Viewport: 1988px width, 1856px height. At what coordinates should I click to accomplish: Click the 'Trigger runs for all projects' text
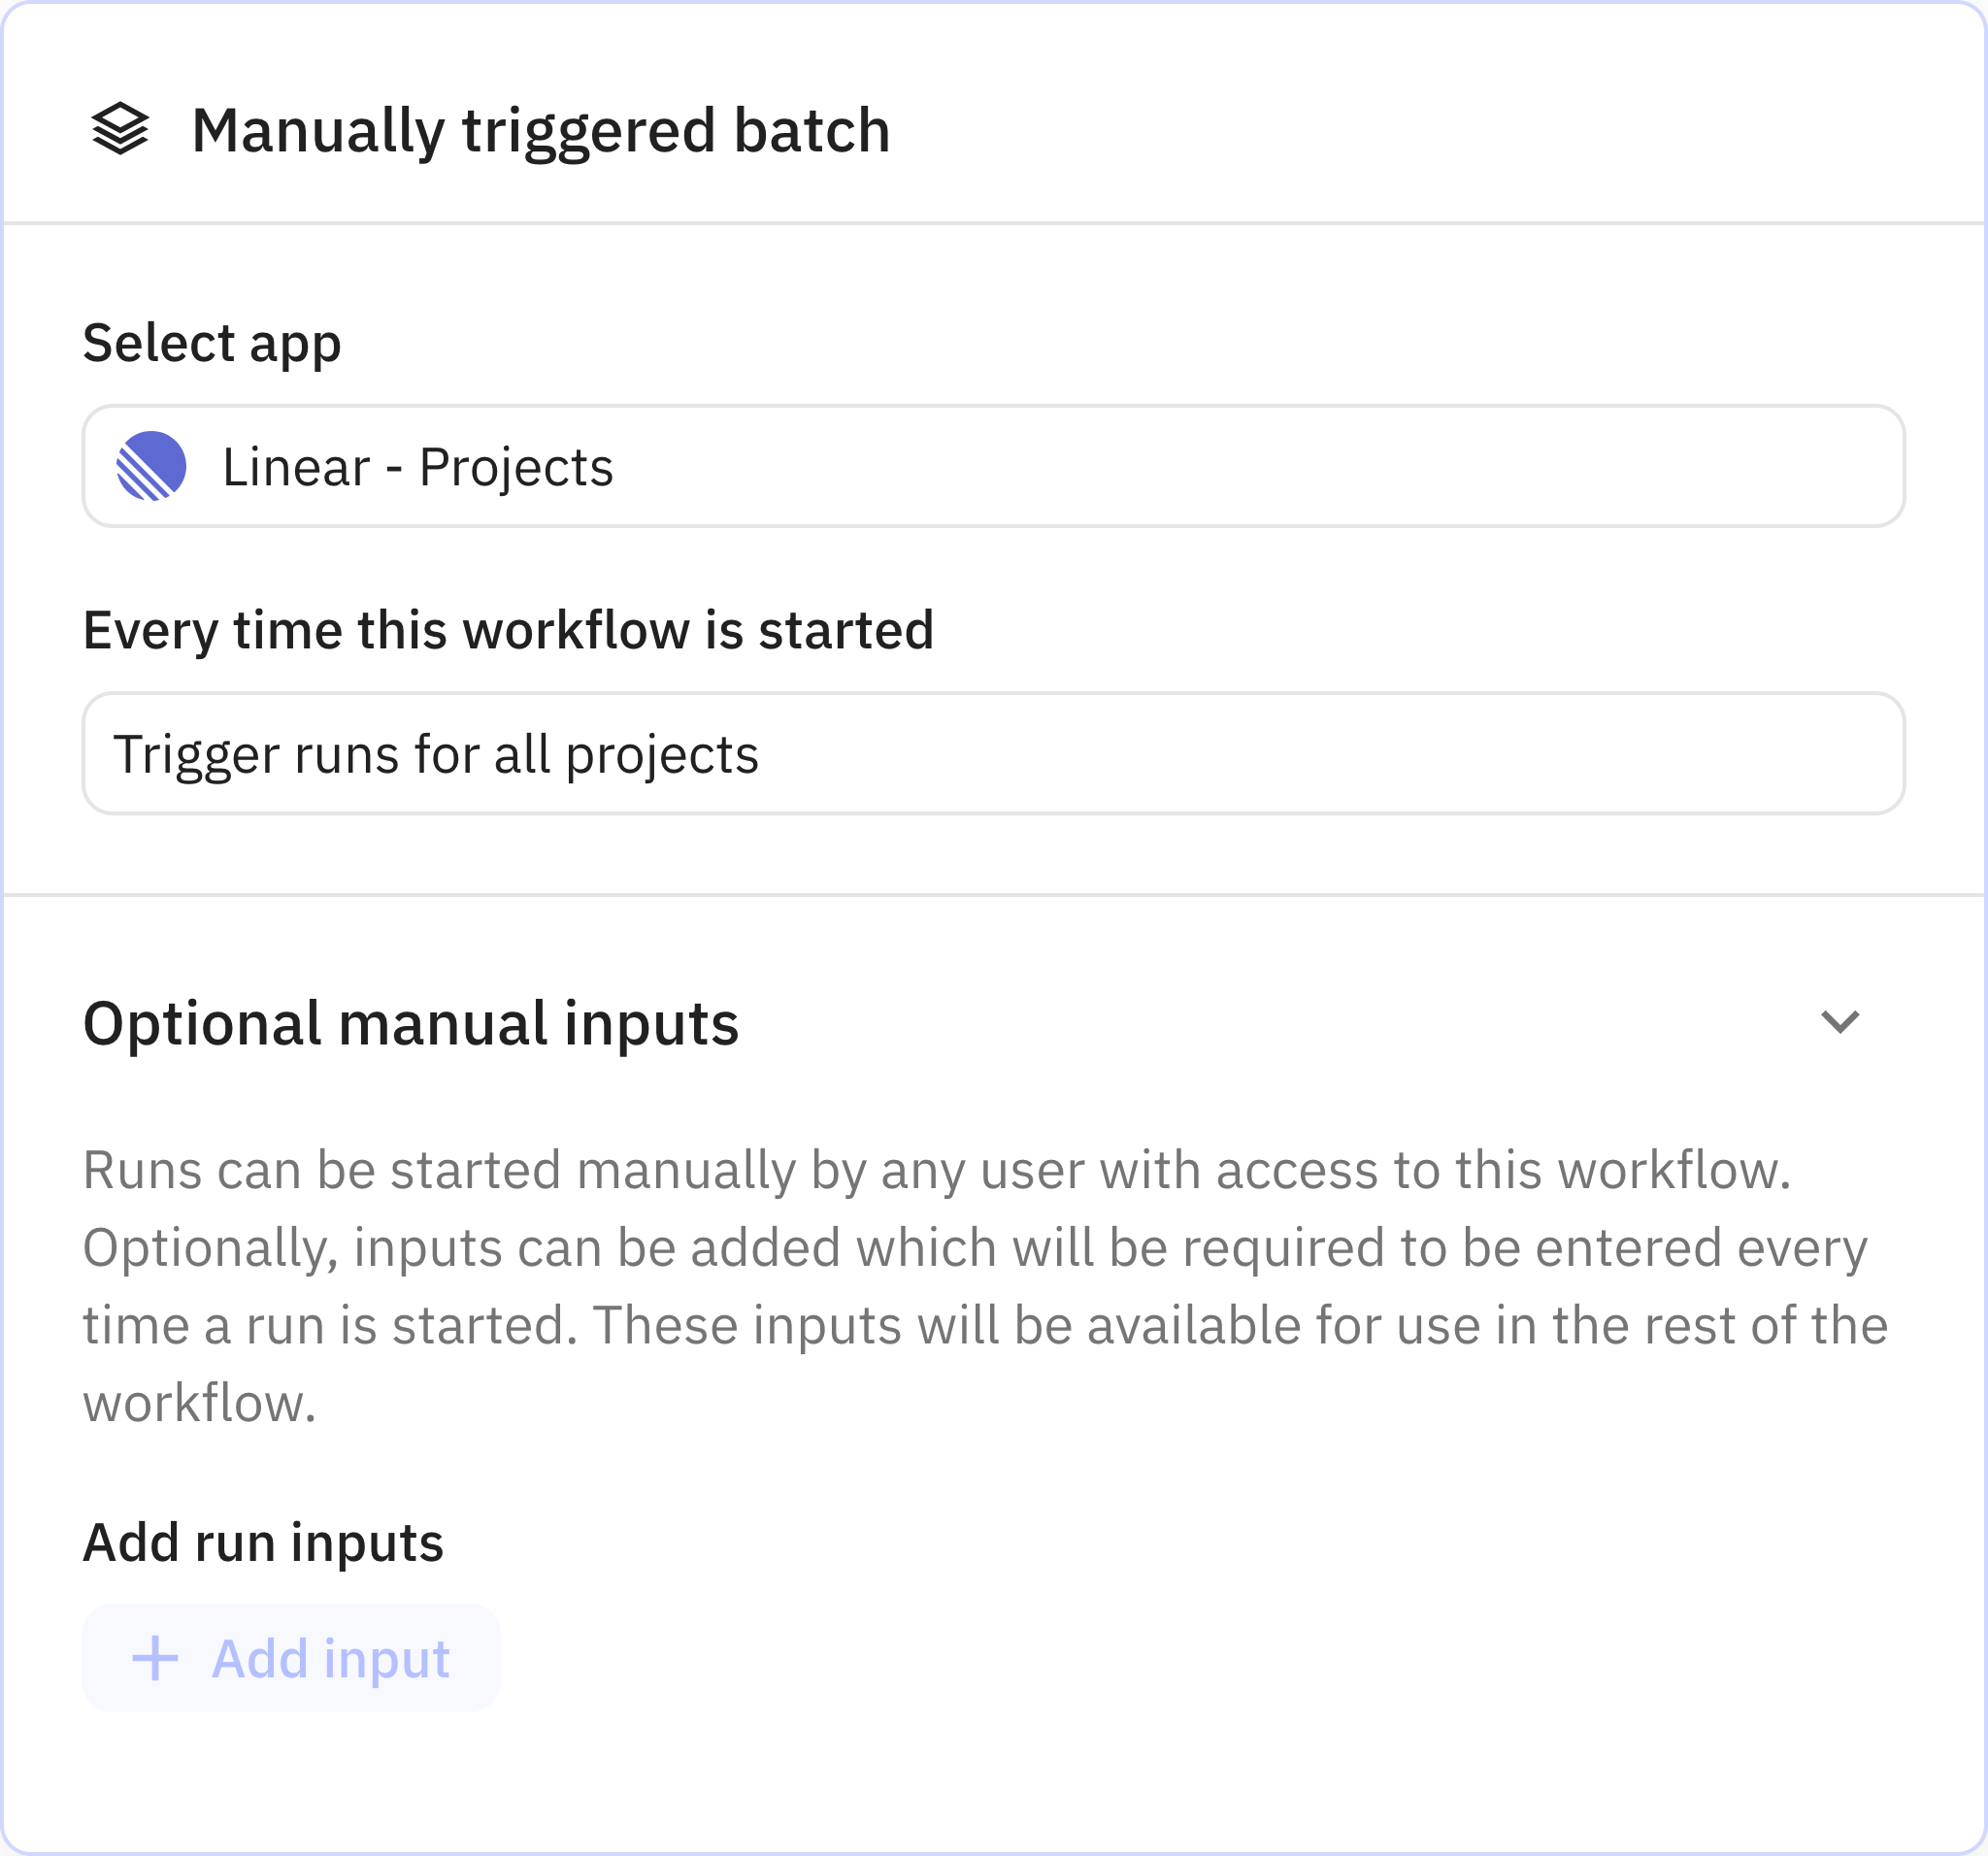pyautogui.click(x=436, y=754)
